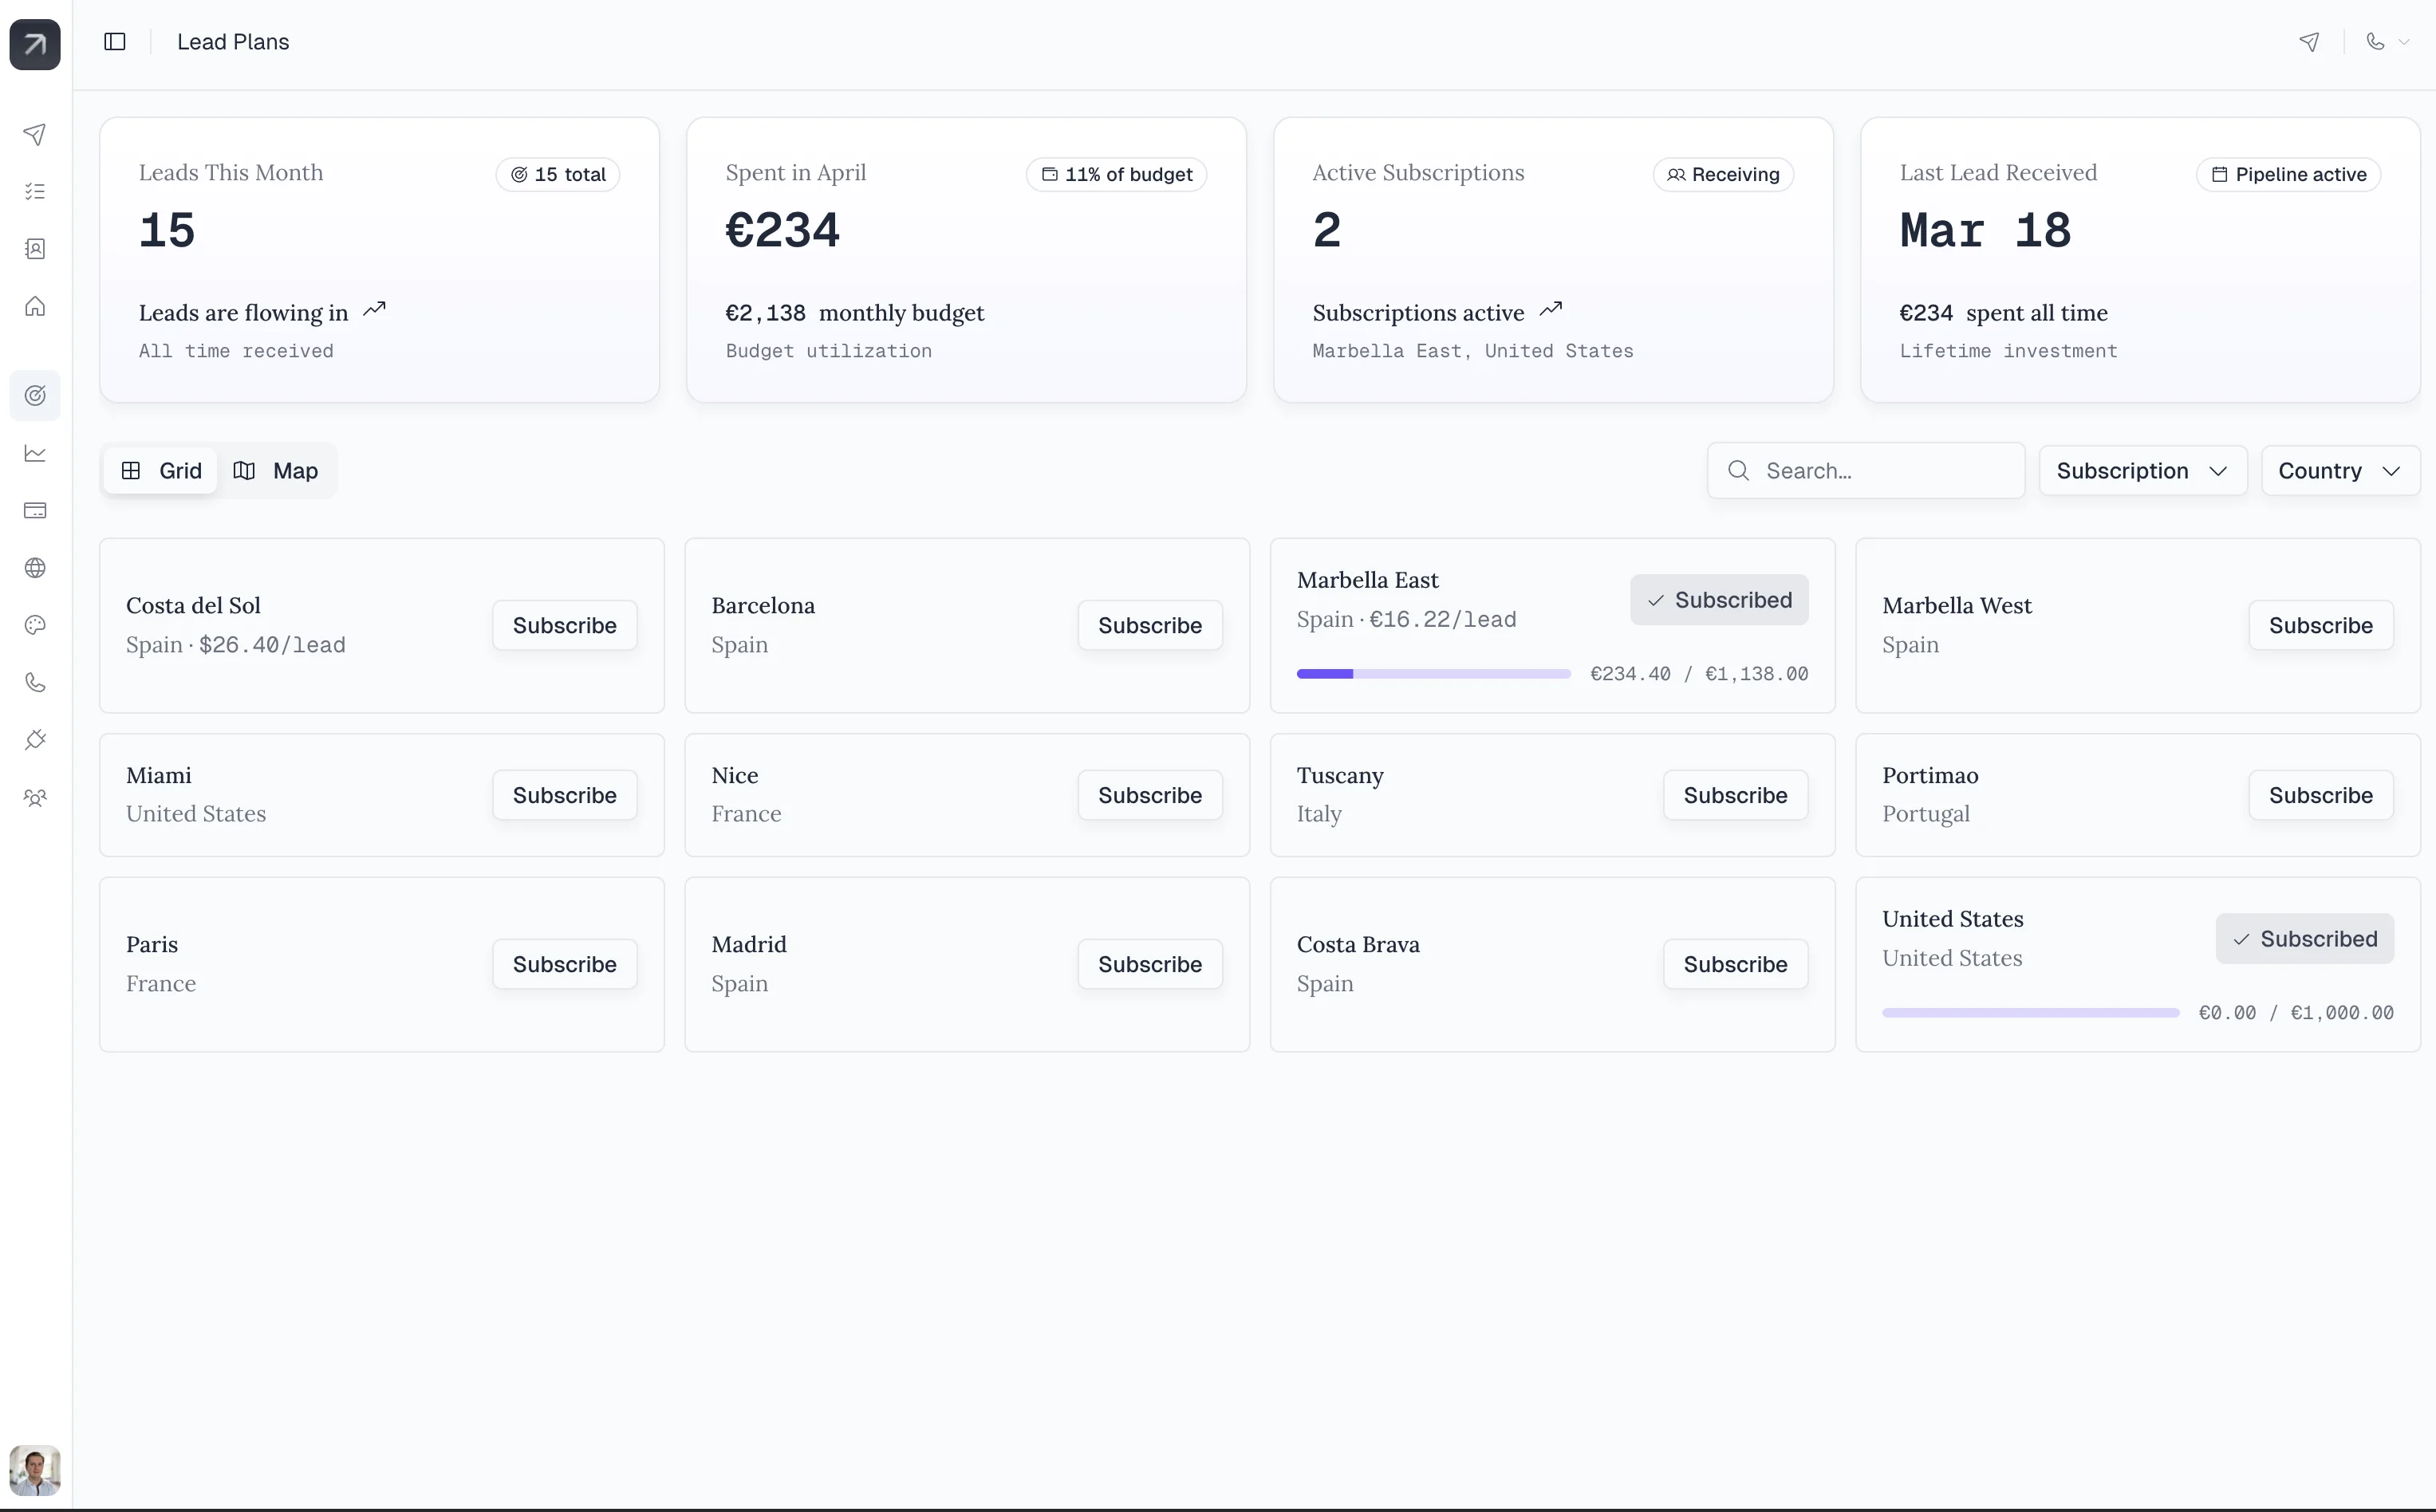Viewport: 2436px width, 1512px height.
Task: Open the analytics chart icon in sidebar
Action: coord(35,454)
